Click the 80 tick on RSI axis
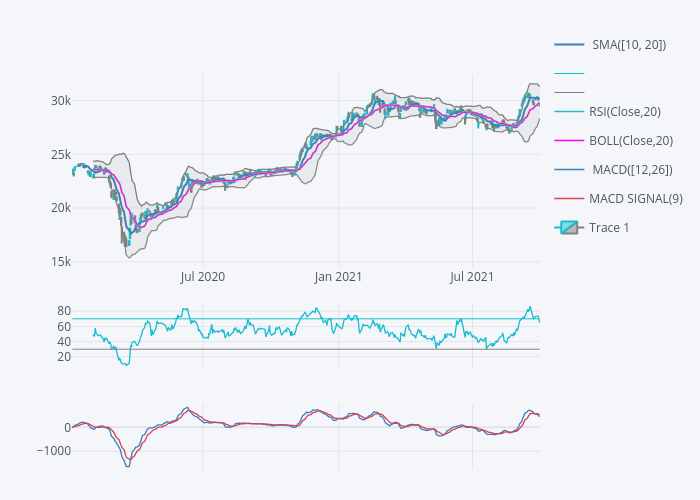The height and width of the screenshot is (500, 700). click(63, 311)
